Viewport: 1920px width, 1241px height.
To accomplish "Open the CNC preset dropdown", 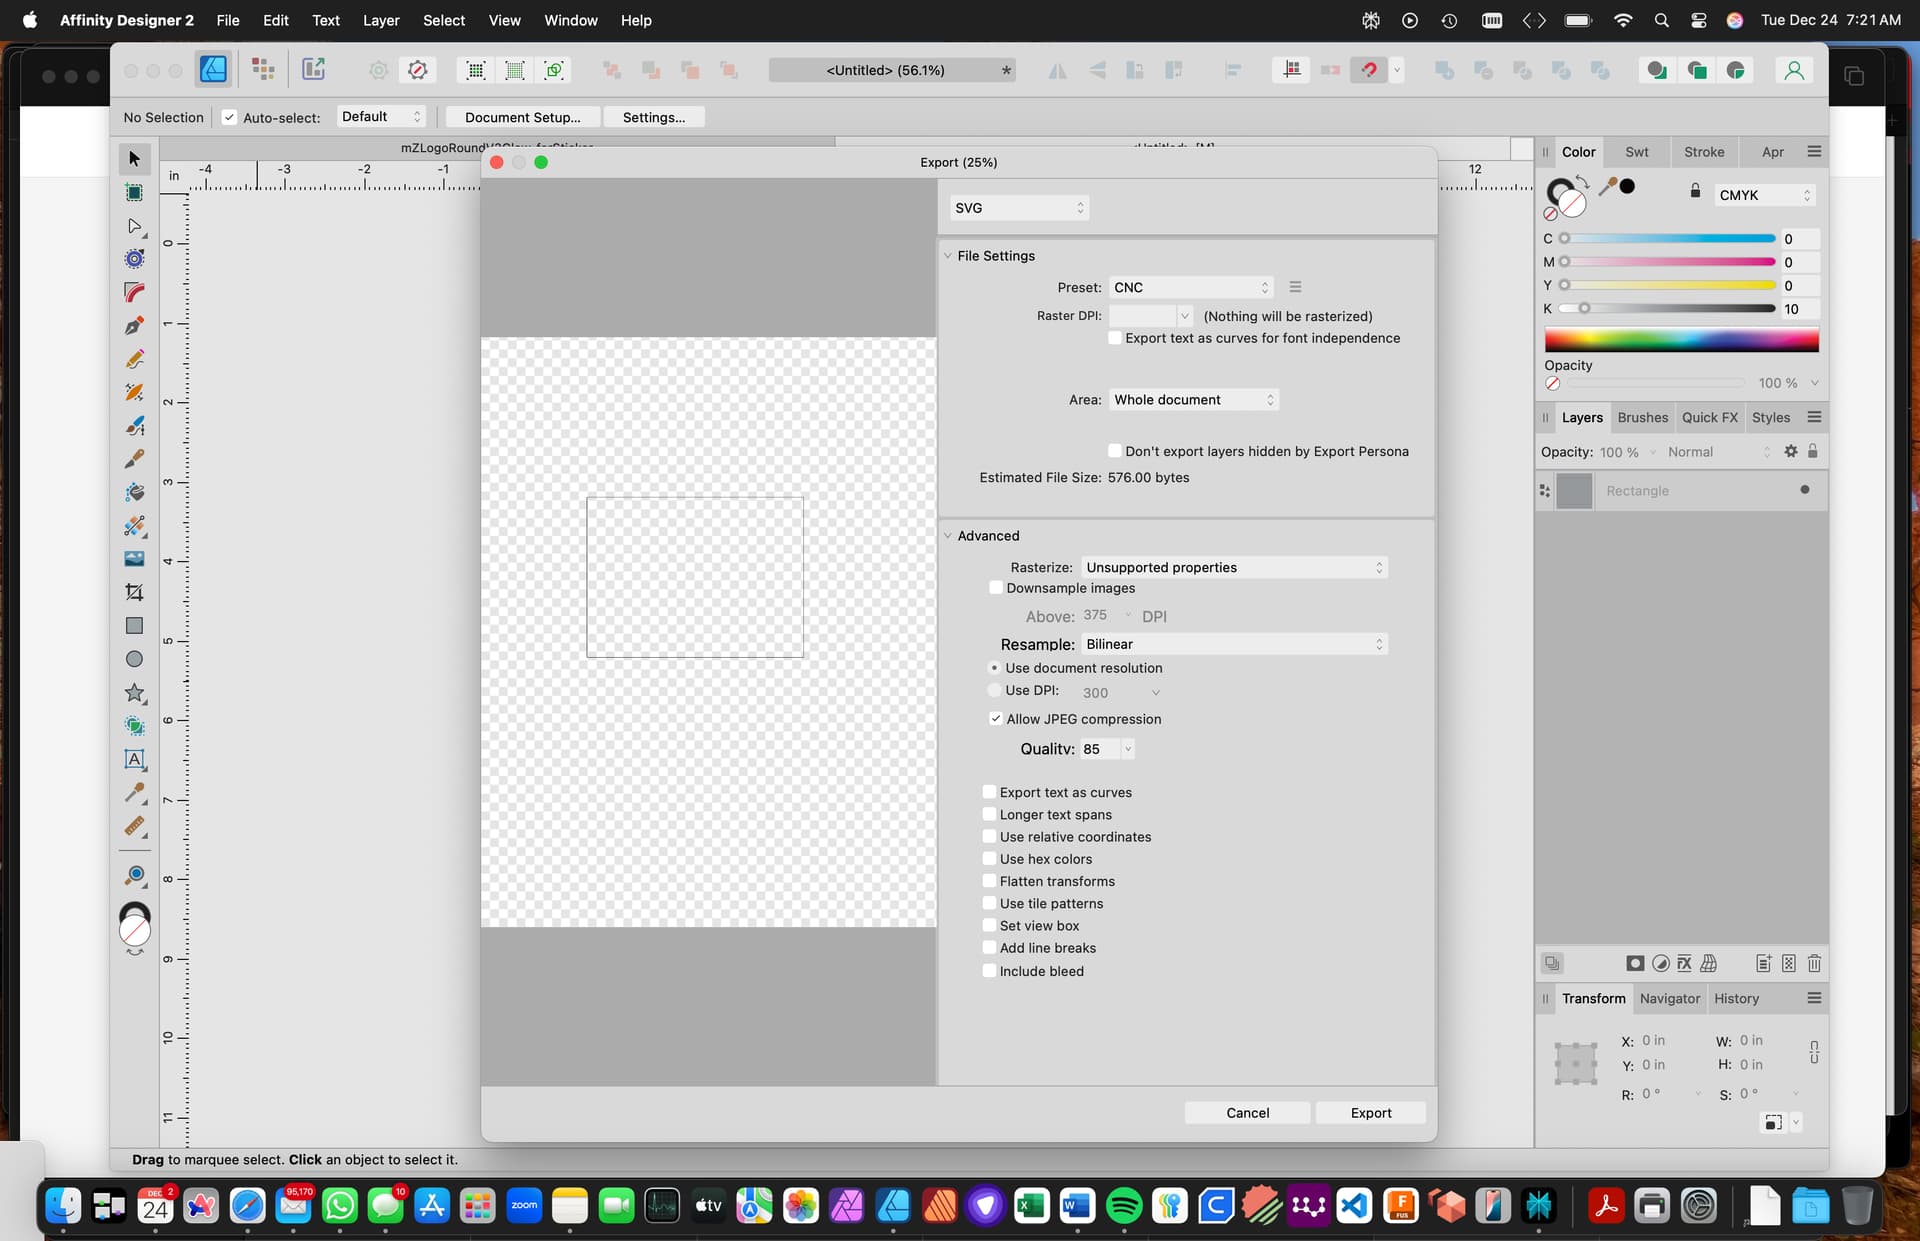I will [x=1191, y=287].
